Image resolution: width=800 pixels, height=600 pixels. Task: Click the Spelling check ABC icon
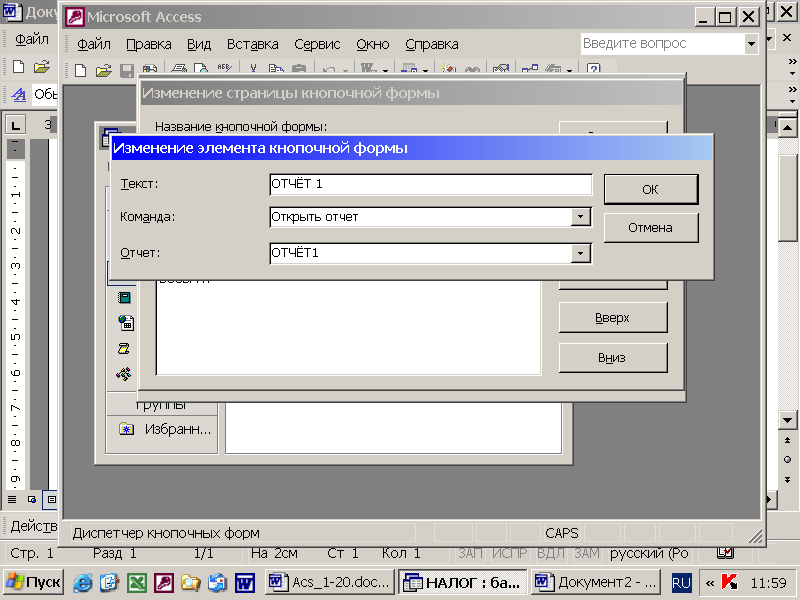pyautogui.click(x=224, y=68)
